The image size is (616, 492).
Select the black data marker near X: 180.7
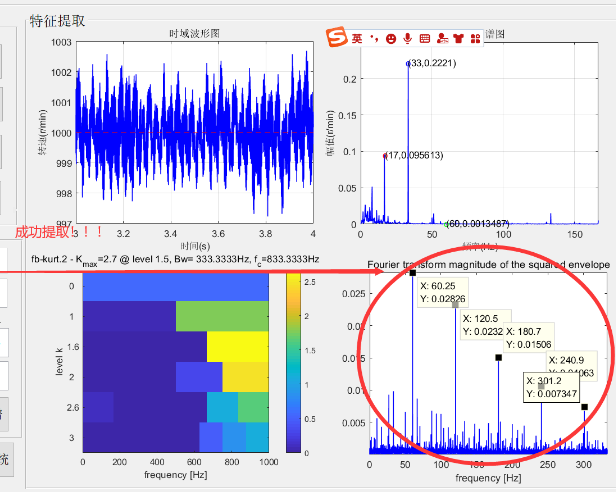499,358
